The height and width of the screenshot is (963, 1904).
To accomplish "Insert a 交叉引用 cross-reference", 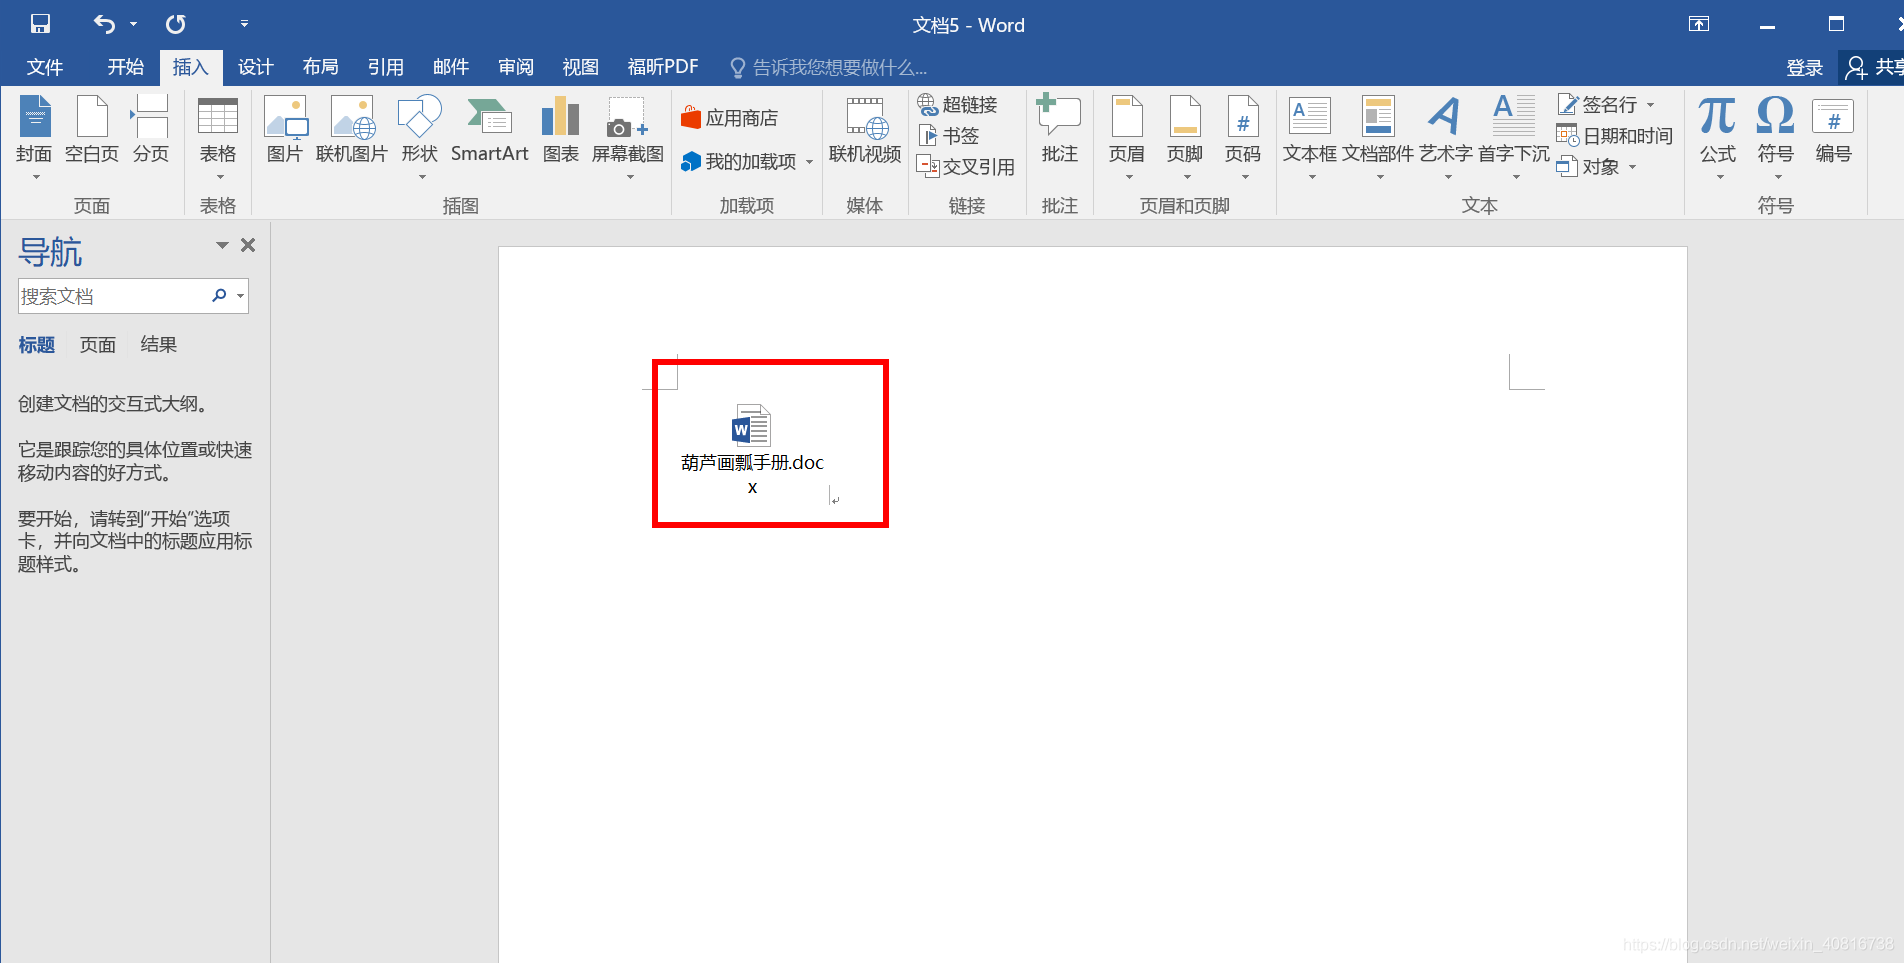I will (x=966, y=166).
